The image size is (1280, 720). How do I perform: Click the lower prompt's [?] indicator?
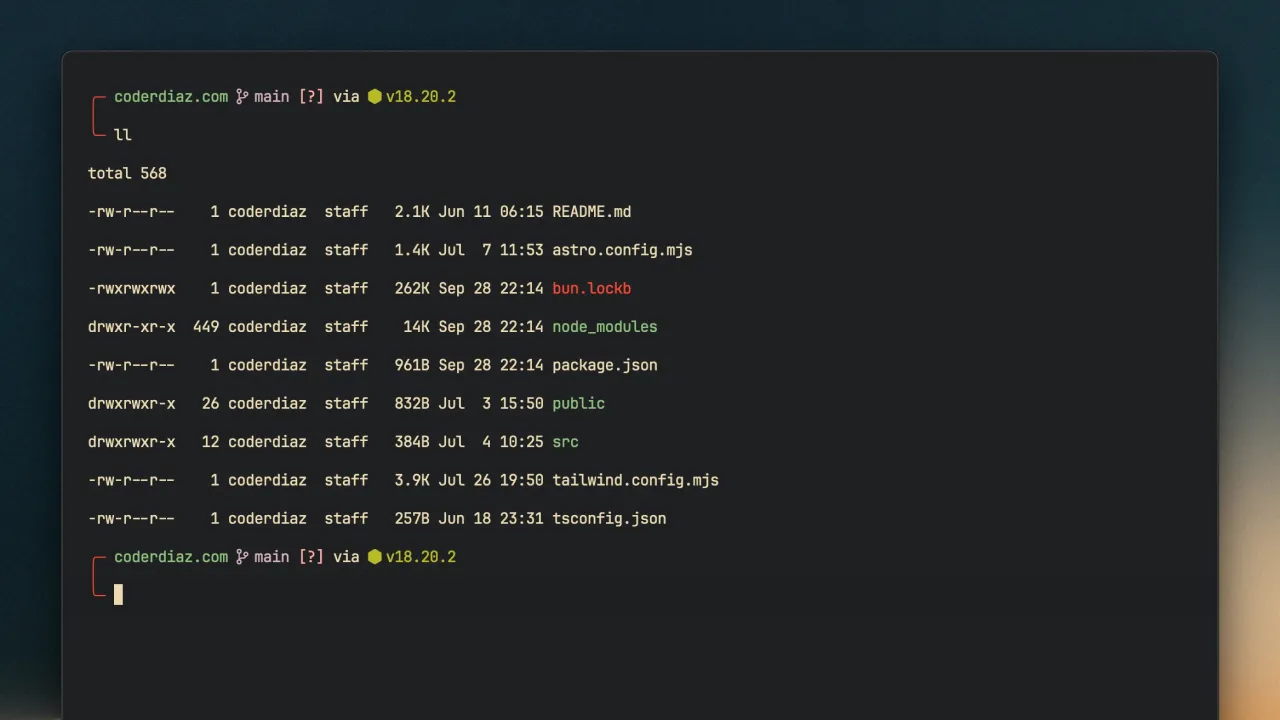(311, 557)
